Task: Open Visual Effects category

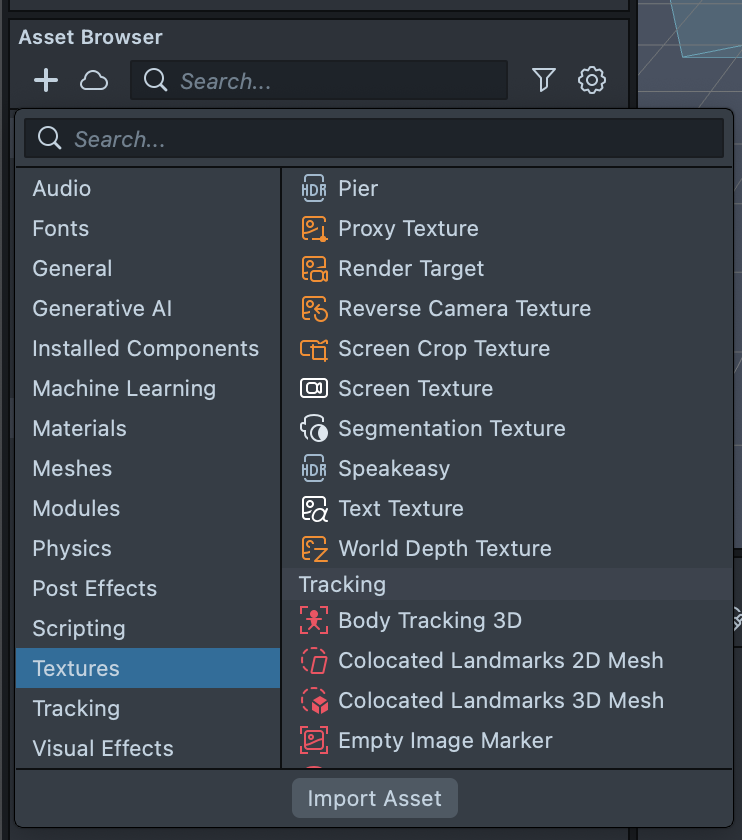Action: [x=103, y=748]
